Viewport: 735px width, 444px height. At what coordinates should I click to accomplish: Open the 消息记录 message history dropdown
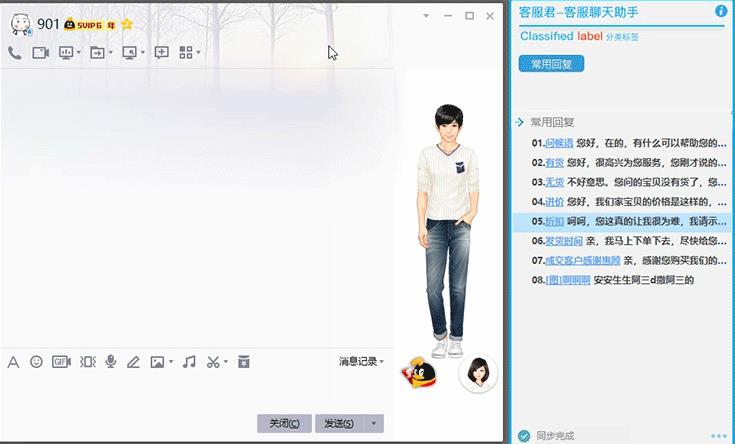point(361,361)
